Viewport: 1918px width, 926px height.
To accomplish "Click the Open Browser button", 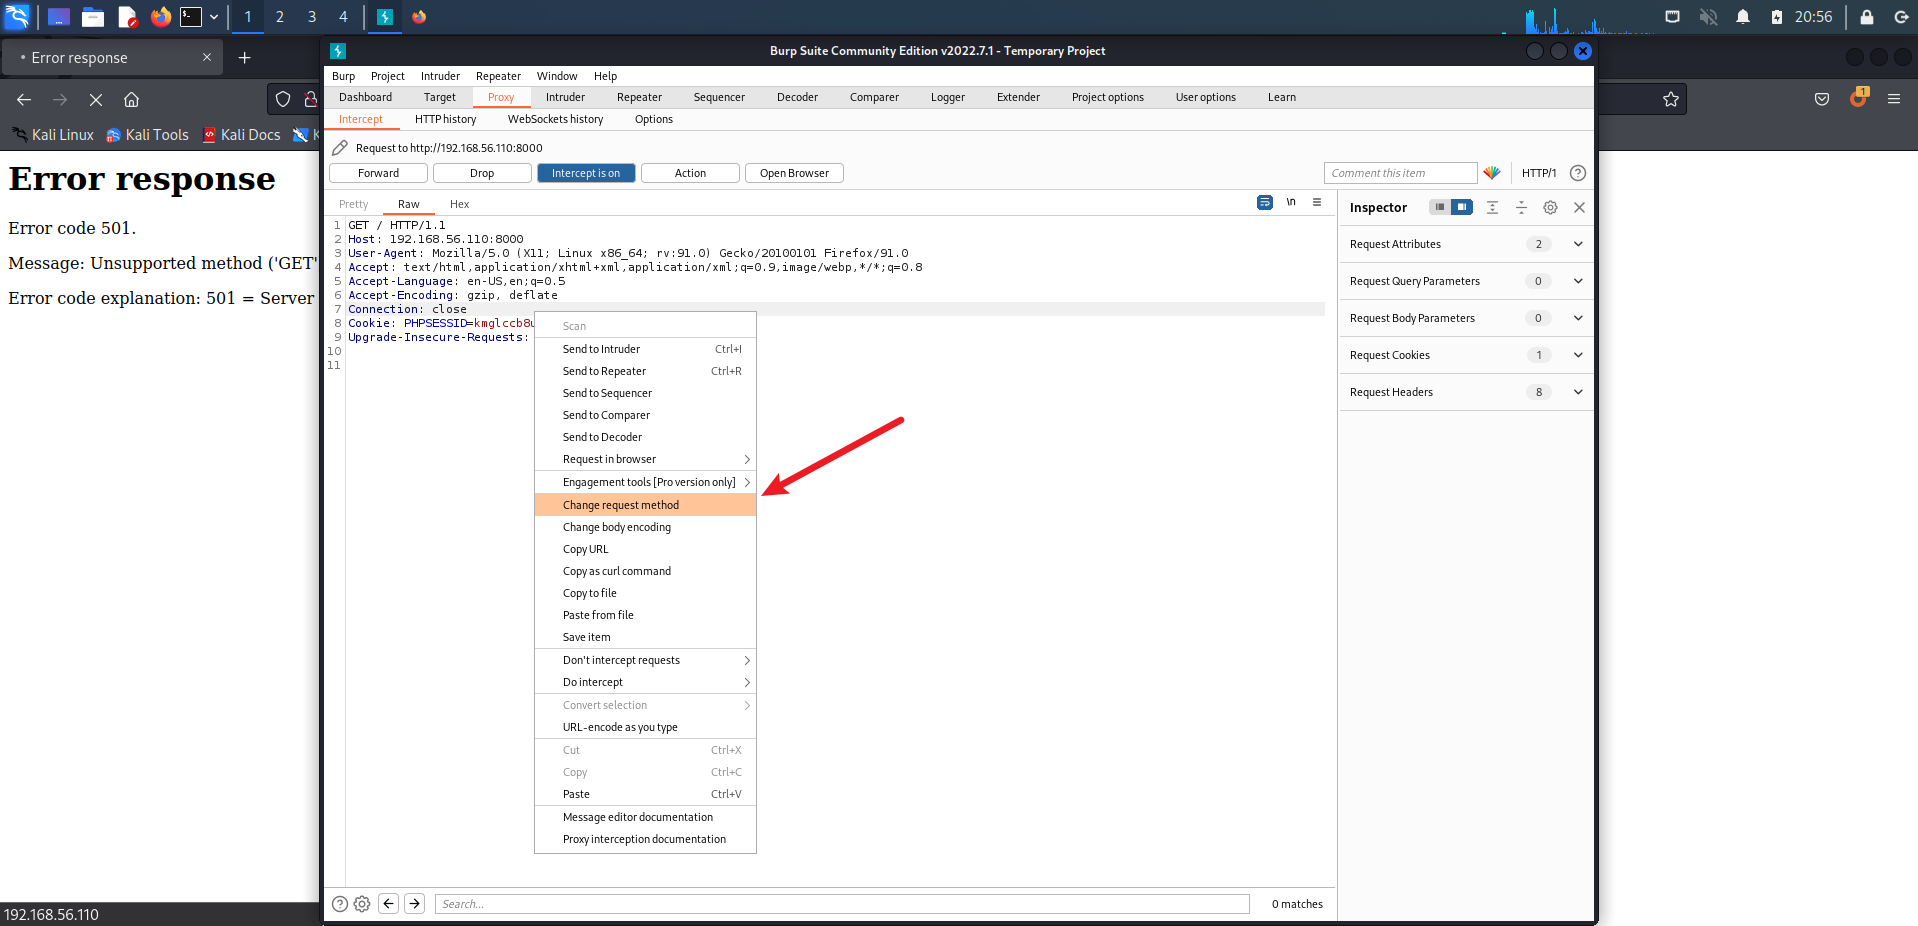I will (794, 173).
